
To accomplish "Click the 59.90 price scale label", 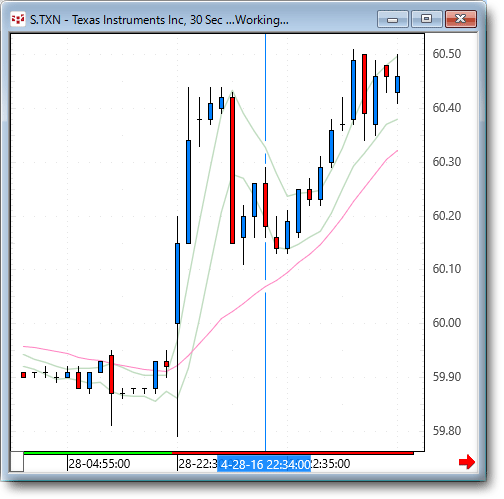I will click(x=447, y=377).
